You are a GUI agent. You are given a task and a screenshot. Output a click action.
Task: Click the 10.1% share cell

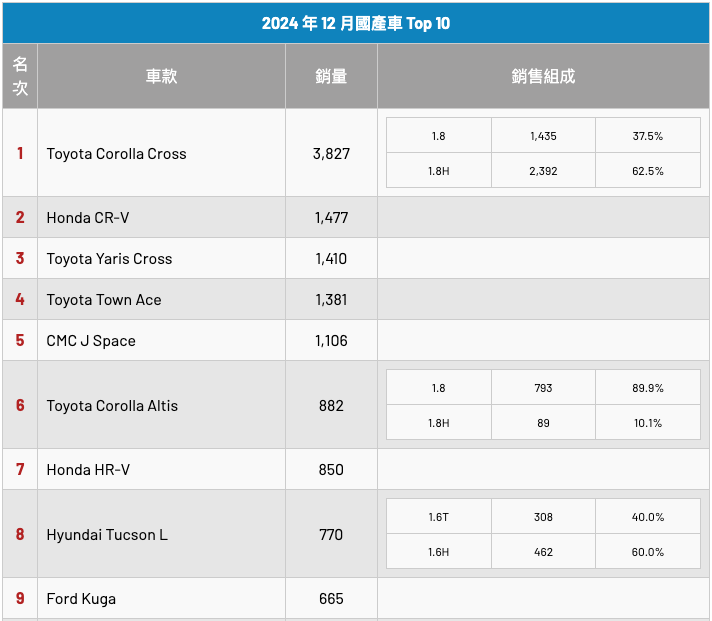(x=648, y=423)
